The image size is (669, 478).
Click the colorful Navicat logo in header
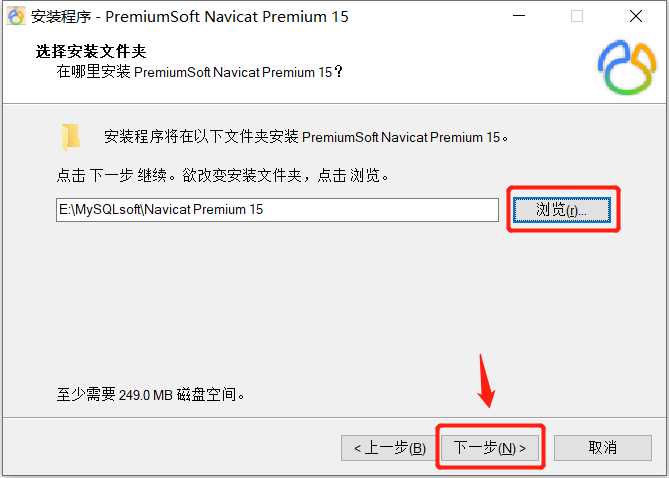click(627, 67)
